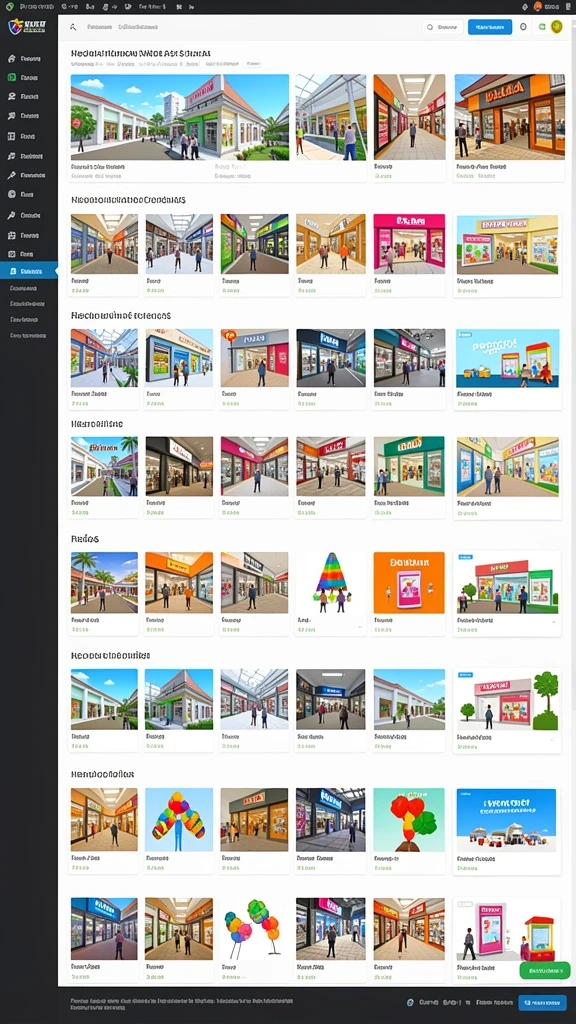Click the green circular icon in admin bar
576x1024 pixels.
tap(9, 6)
